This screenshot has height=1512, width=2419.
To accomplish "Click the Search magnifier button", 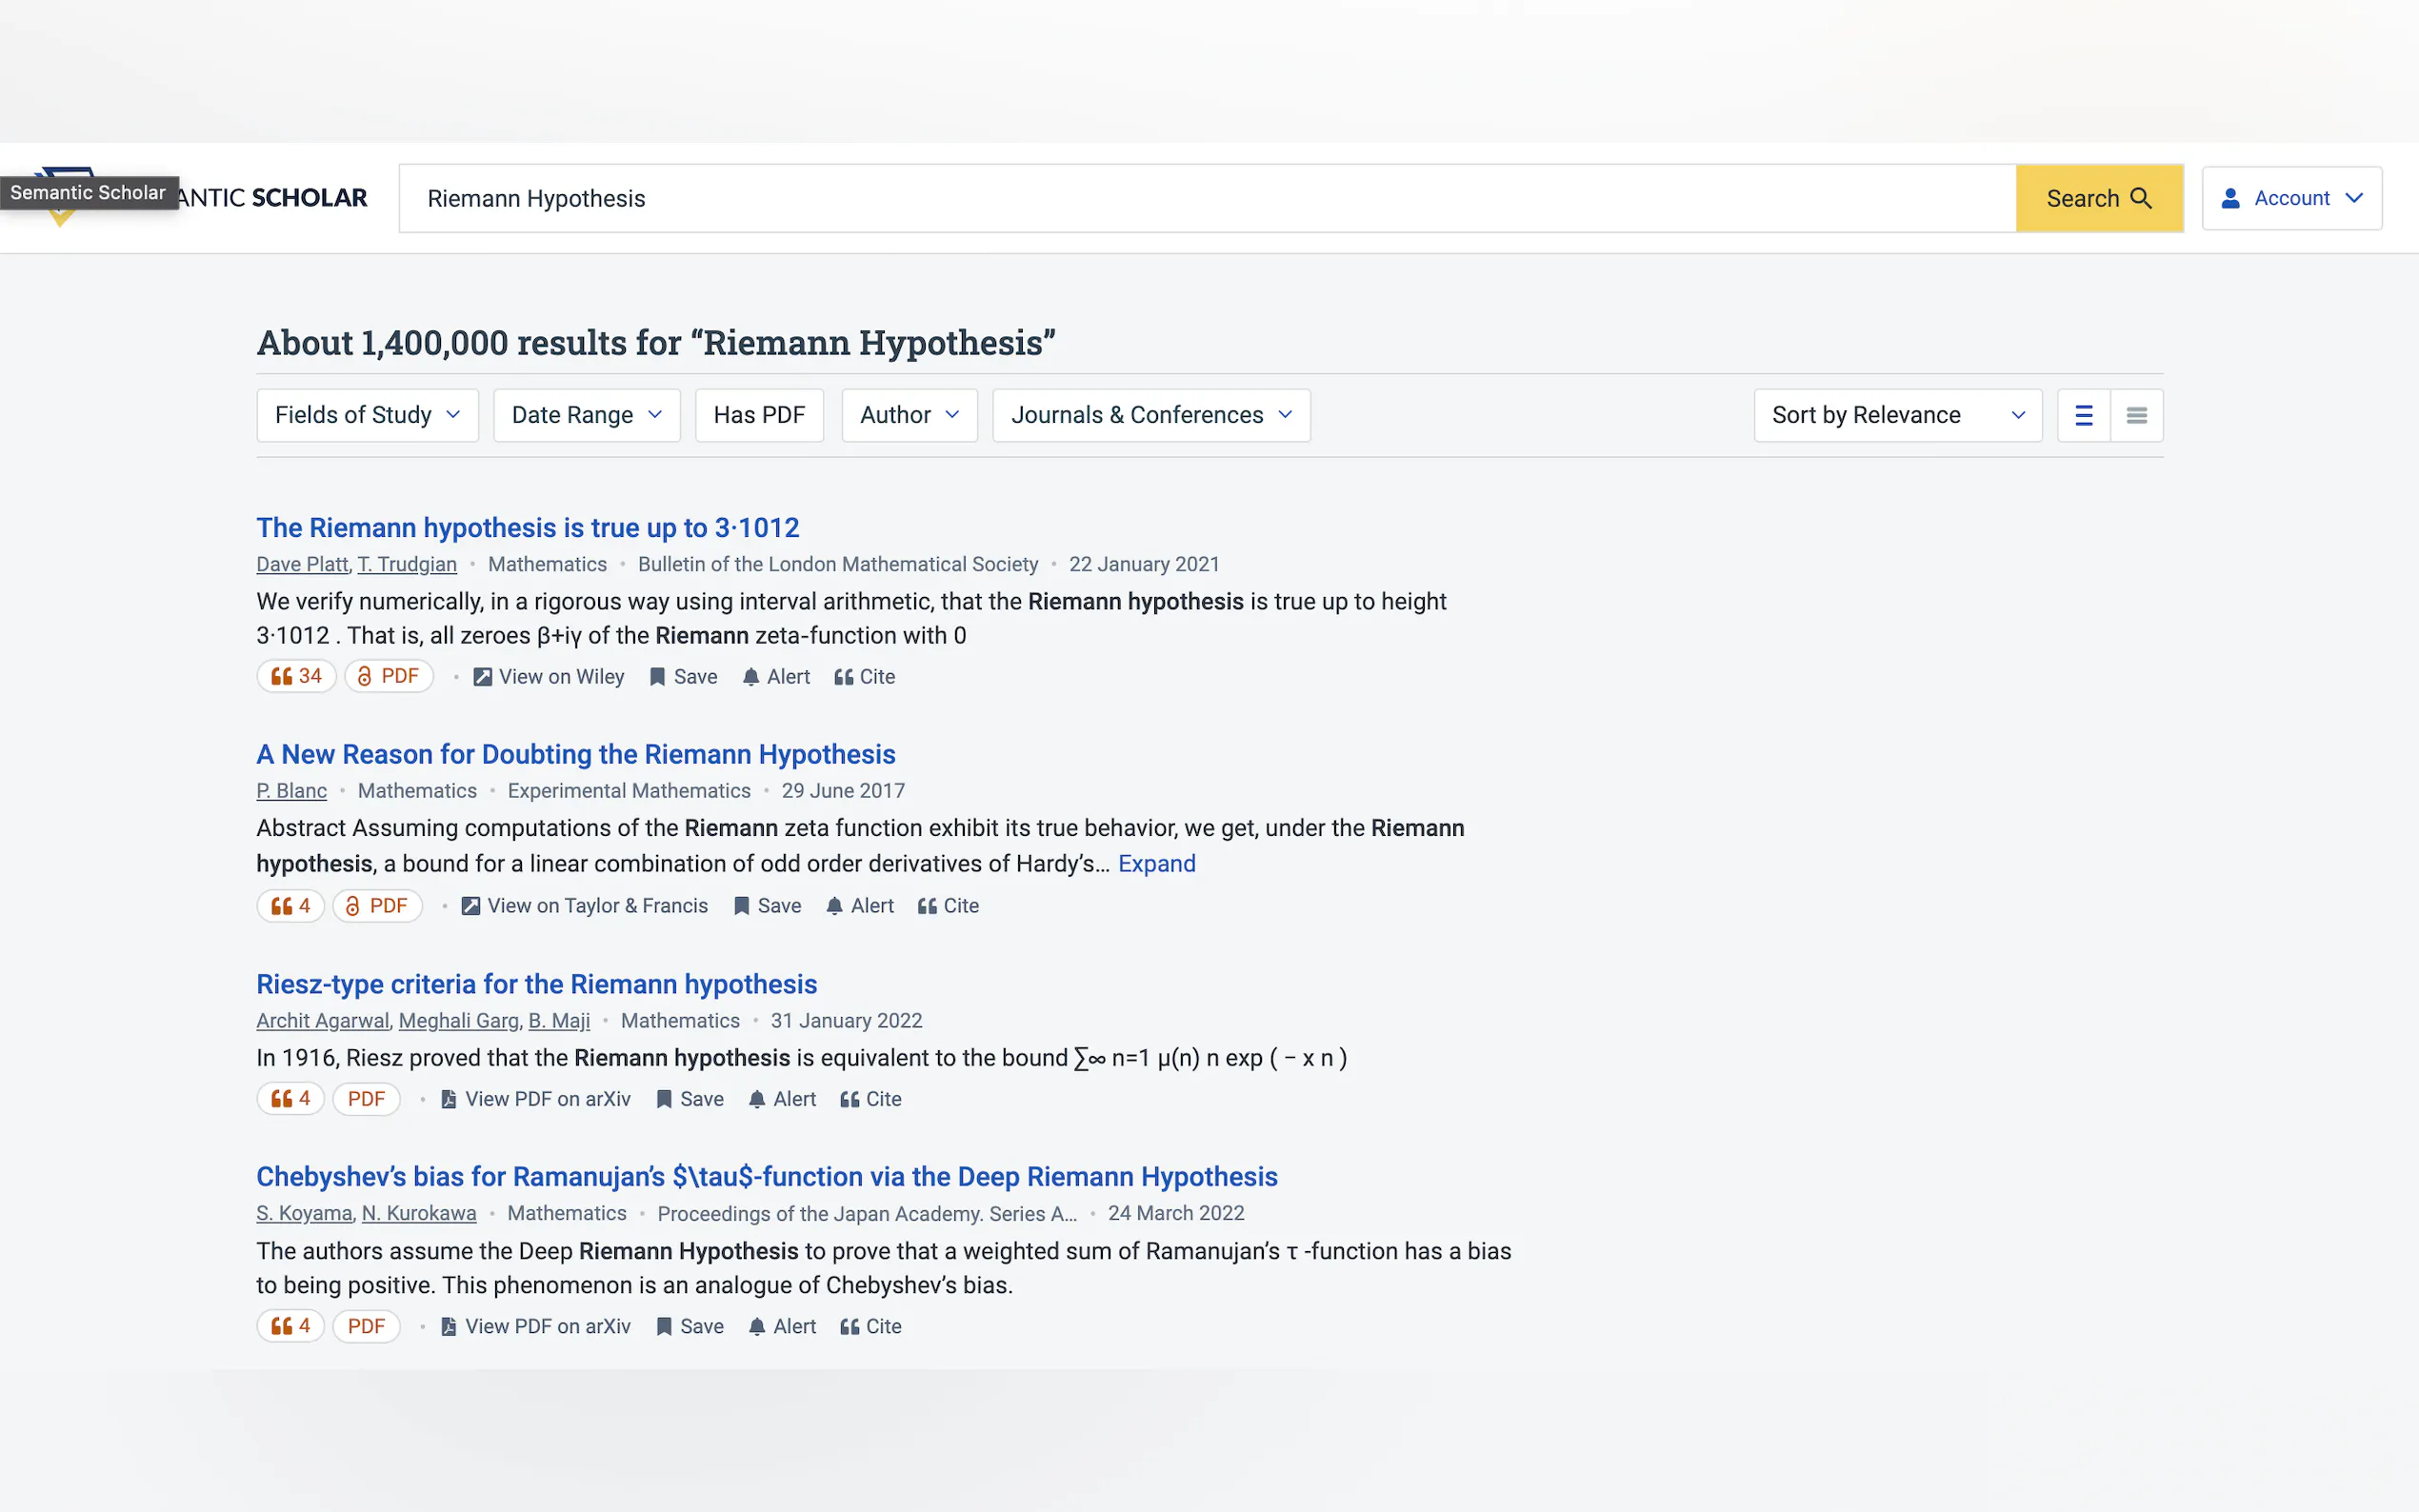I will click(x=2098, y=198).
